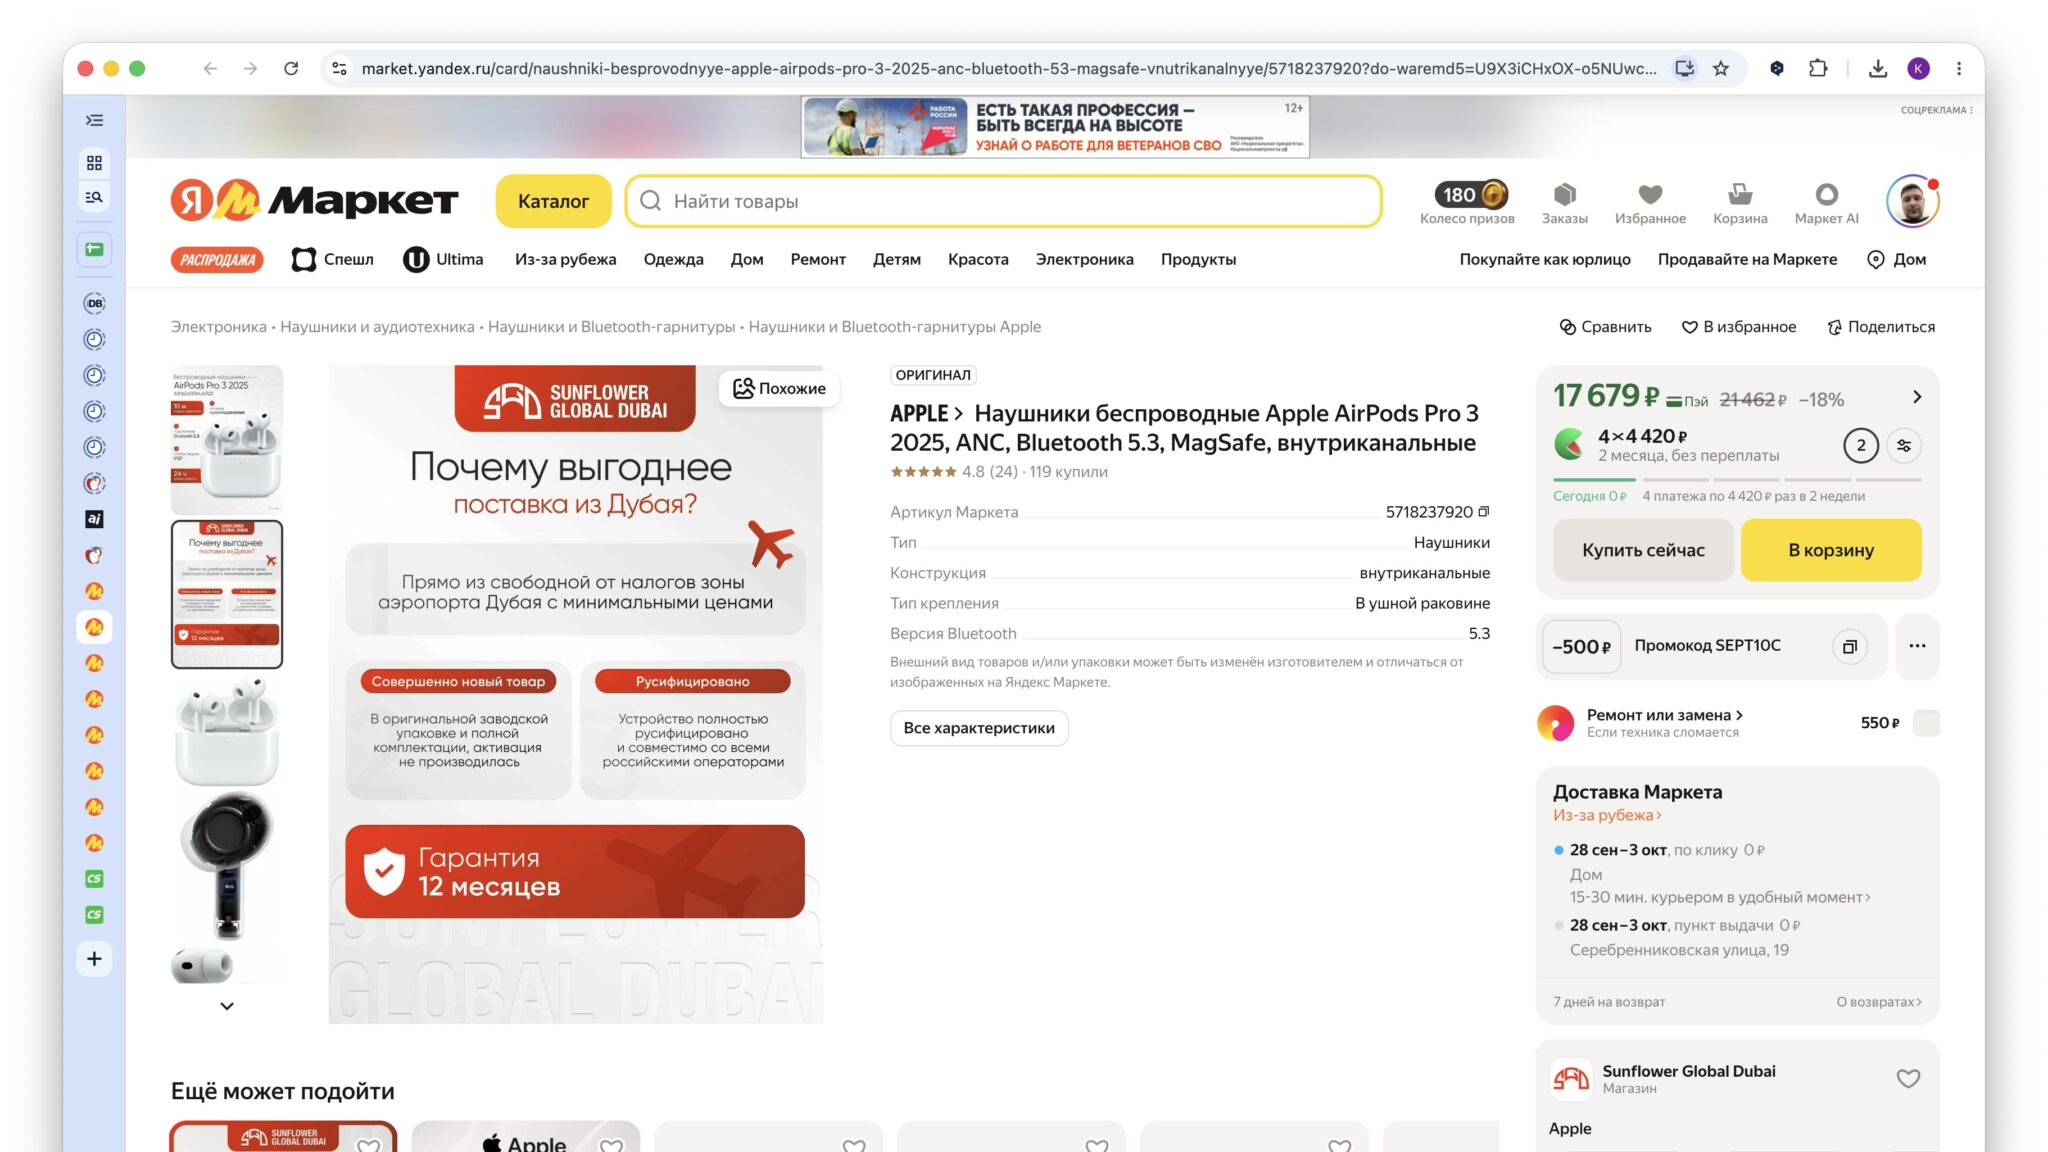This screenshot has width=2048, height=1152.
Task: Add a new tab with the sidebar plus
Action: click(x=94, y=959)
